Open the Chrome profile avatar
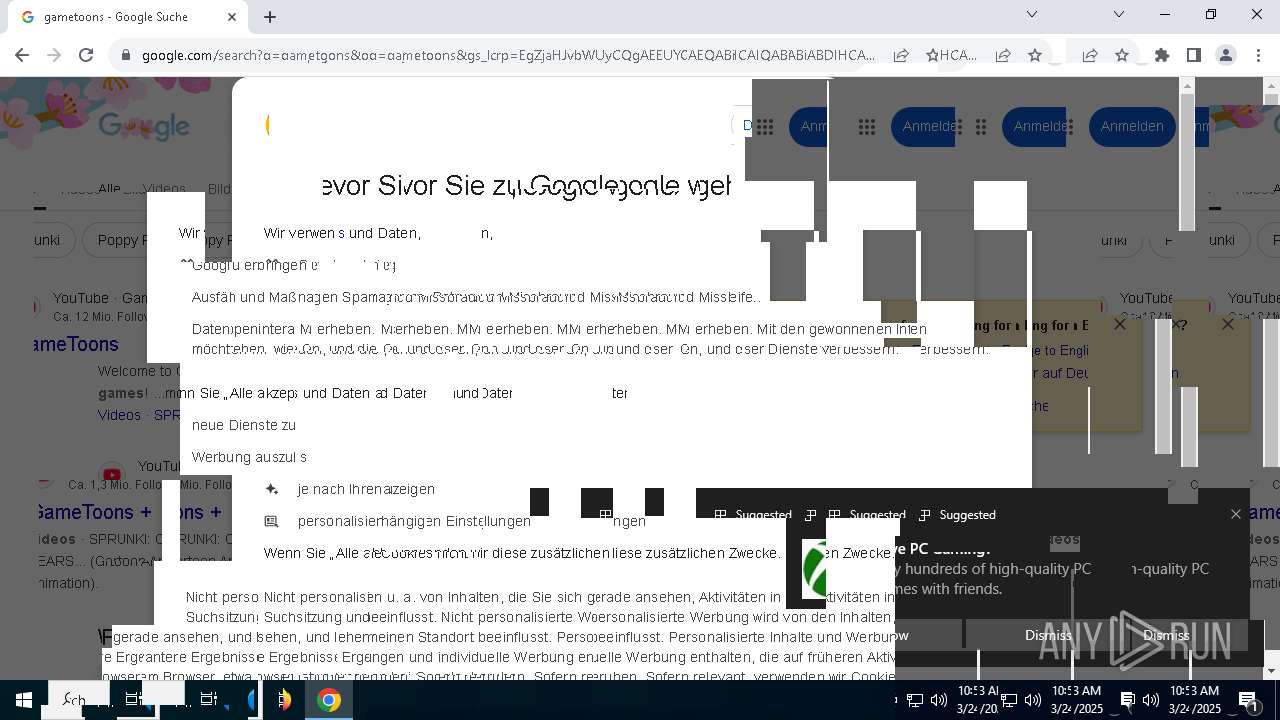The image size is (1280, 720). 1226,56
